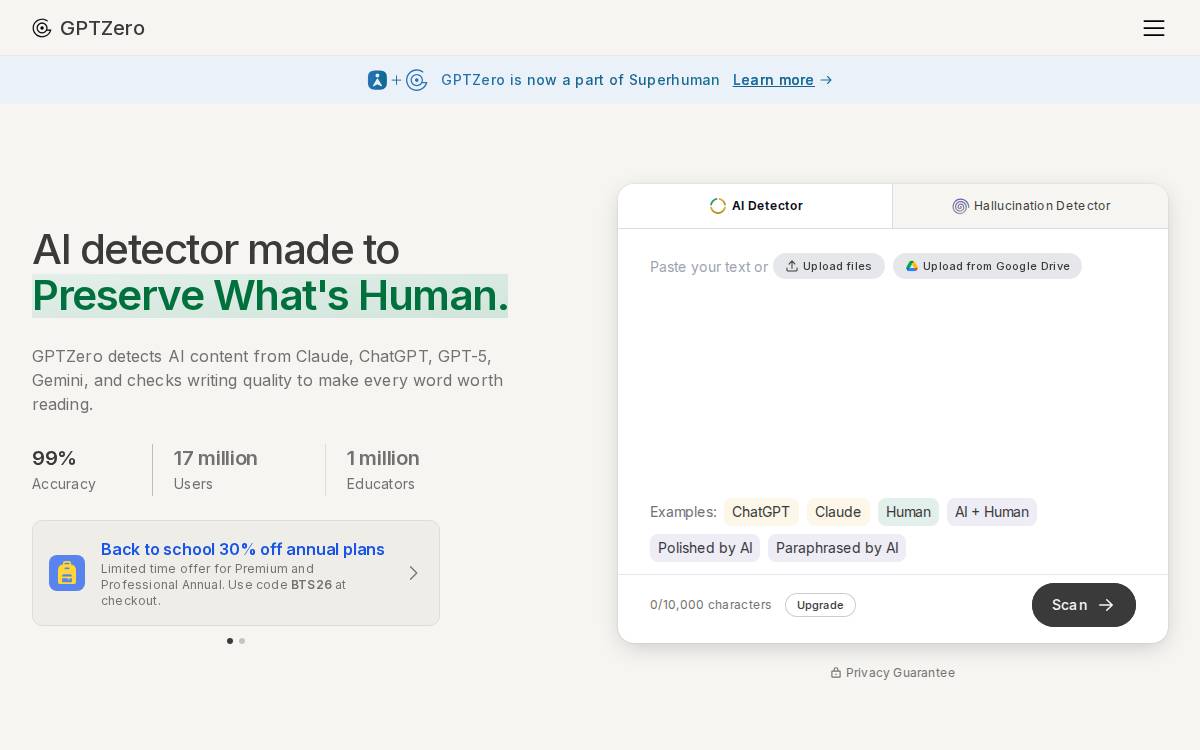The width and height of the screenshot is (1200, 750).
Task: Select the second carousel dot
Action: pos(242,641)
